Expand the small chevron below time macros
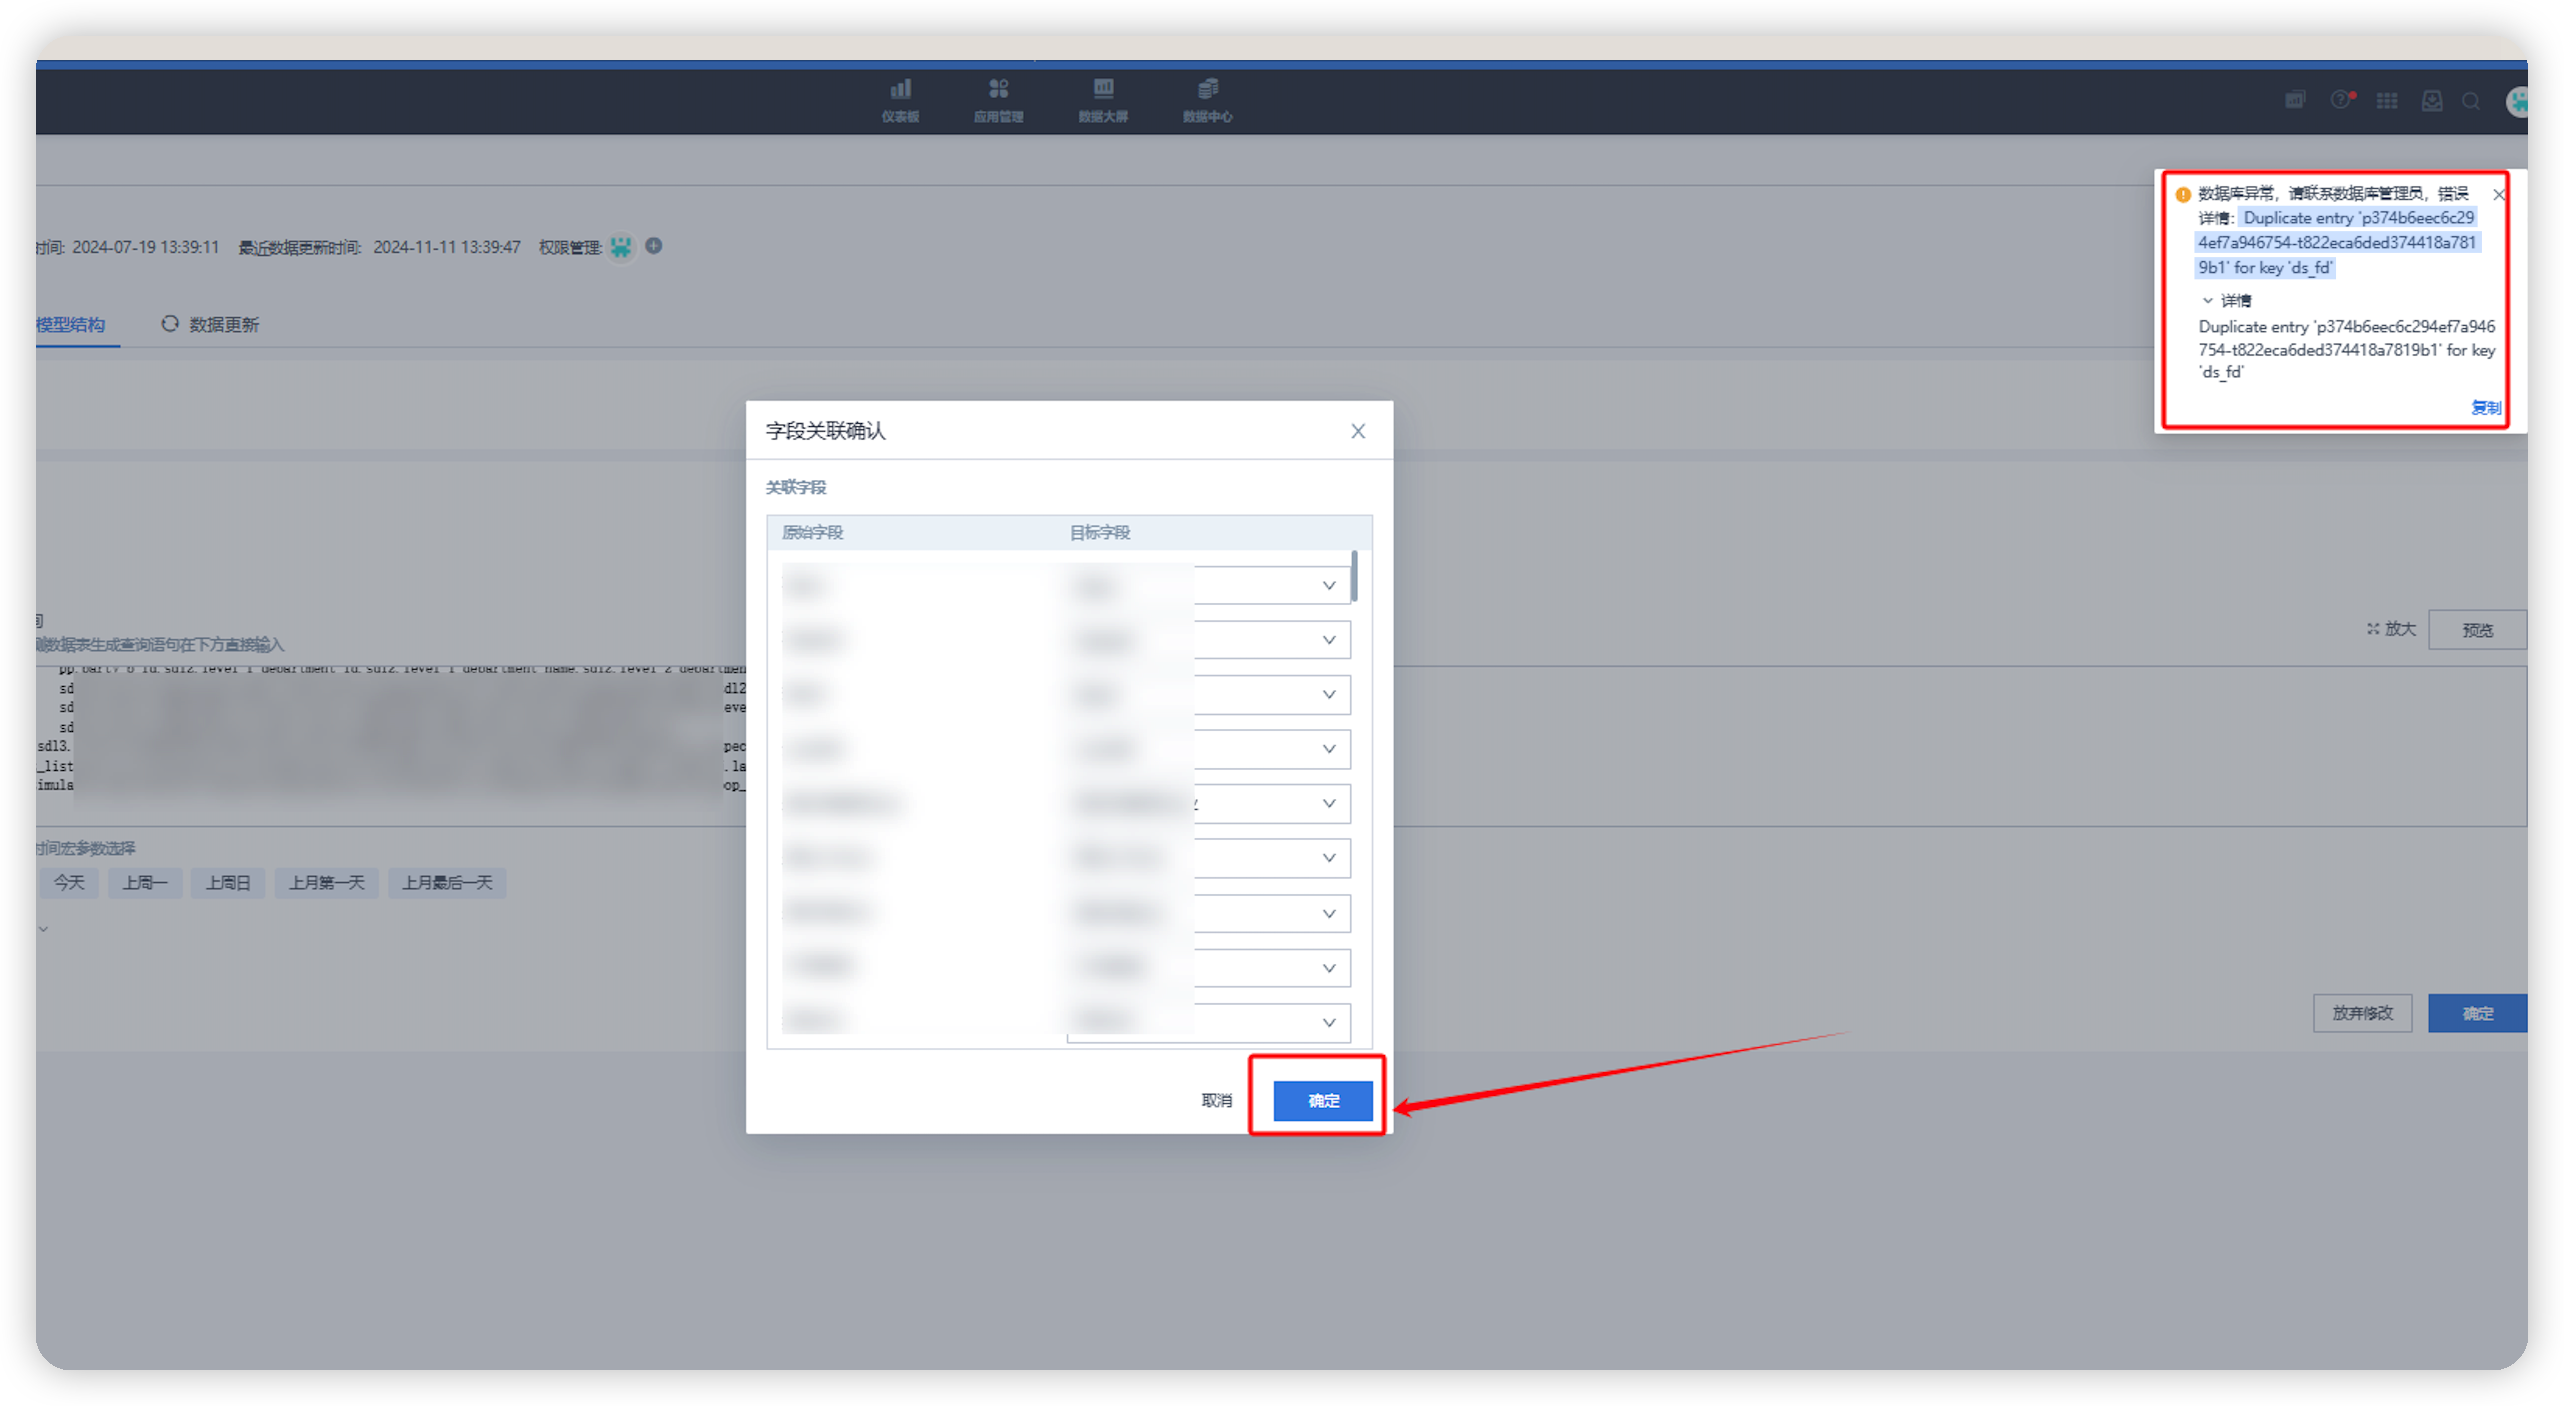Screen dimensions: 2564x1406 pyautogui.click(x=43, y=928)
